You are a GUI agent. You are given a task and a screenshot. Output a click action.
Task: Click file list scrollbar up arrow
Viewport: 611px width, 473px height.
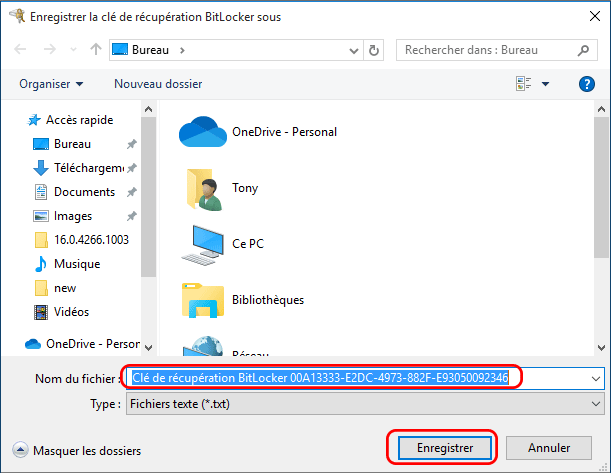601,109
